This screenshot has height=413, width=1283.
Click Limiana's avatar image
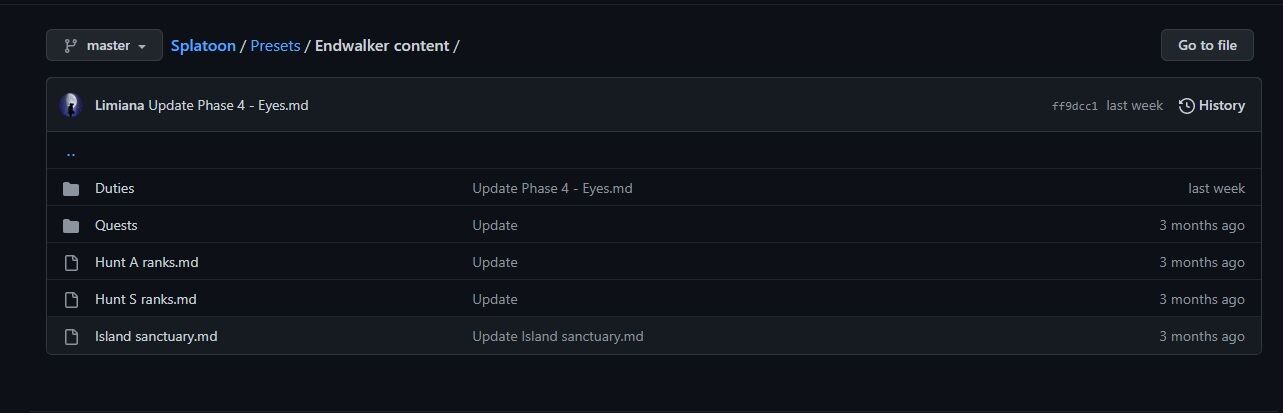point(70,105)
